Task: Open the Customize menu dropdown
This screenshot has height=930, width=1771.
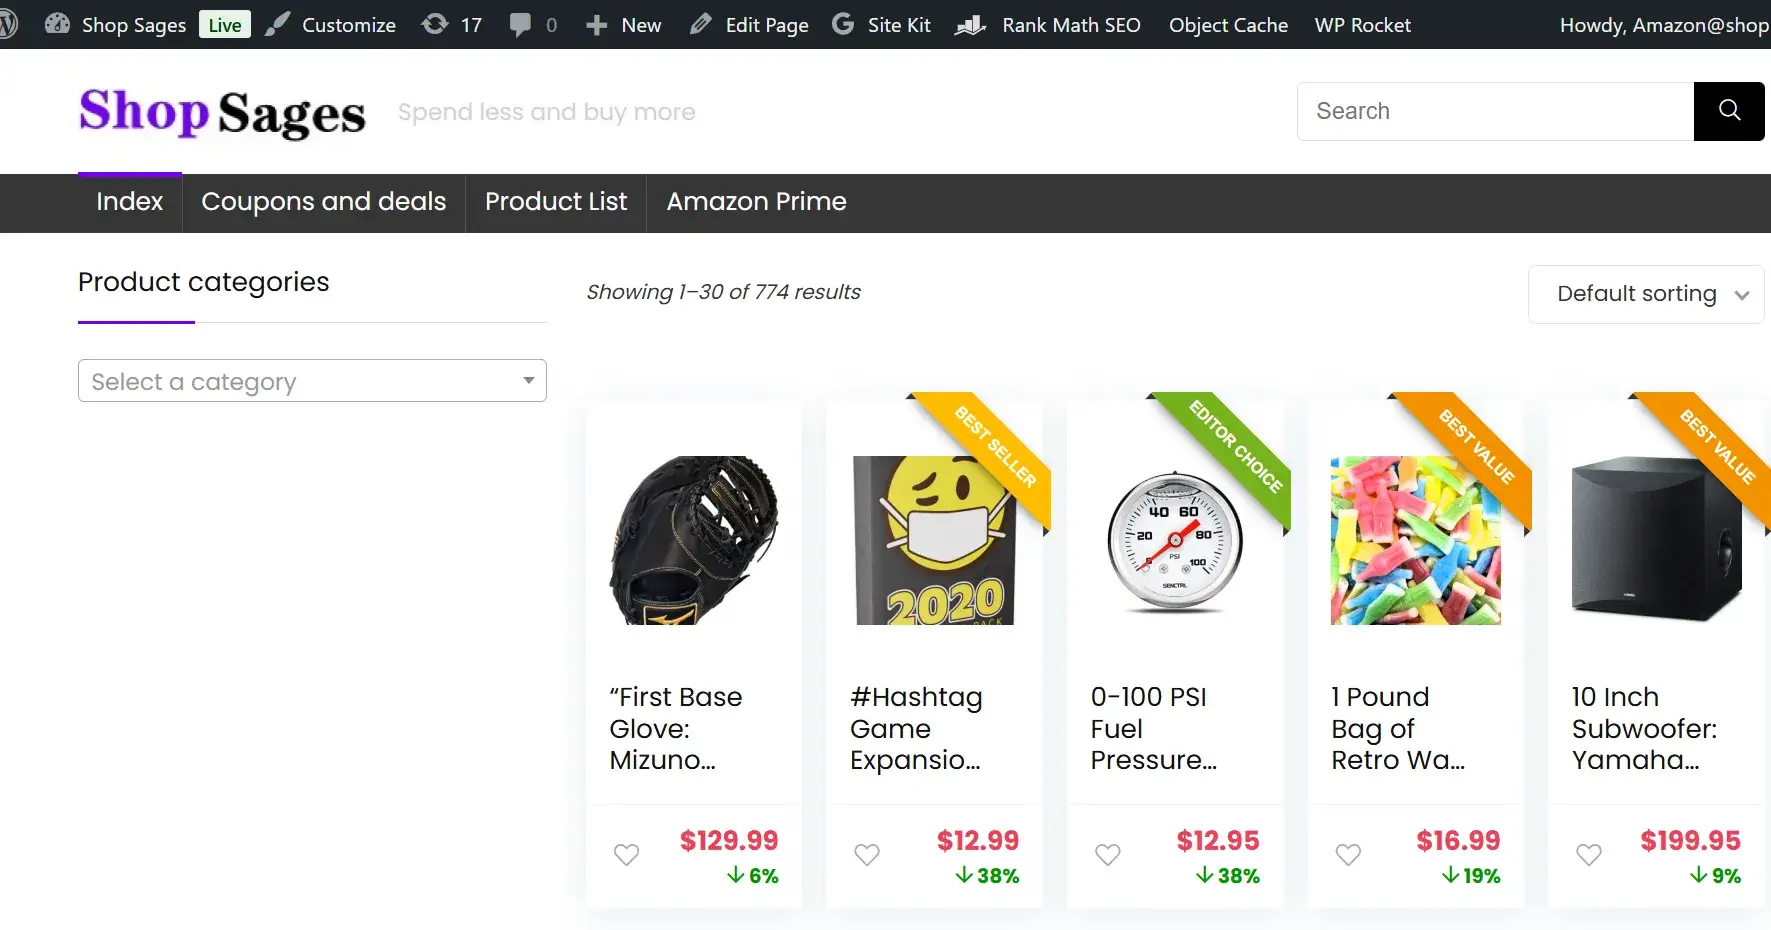Action: coord(330,24)
